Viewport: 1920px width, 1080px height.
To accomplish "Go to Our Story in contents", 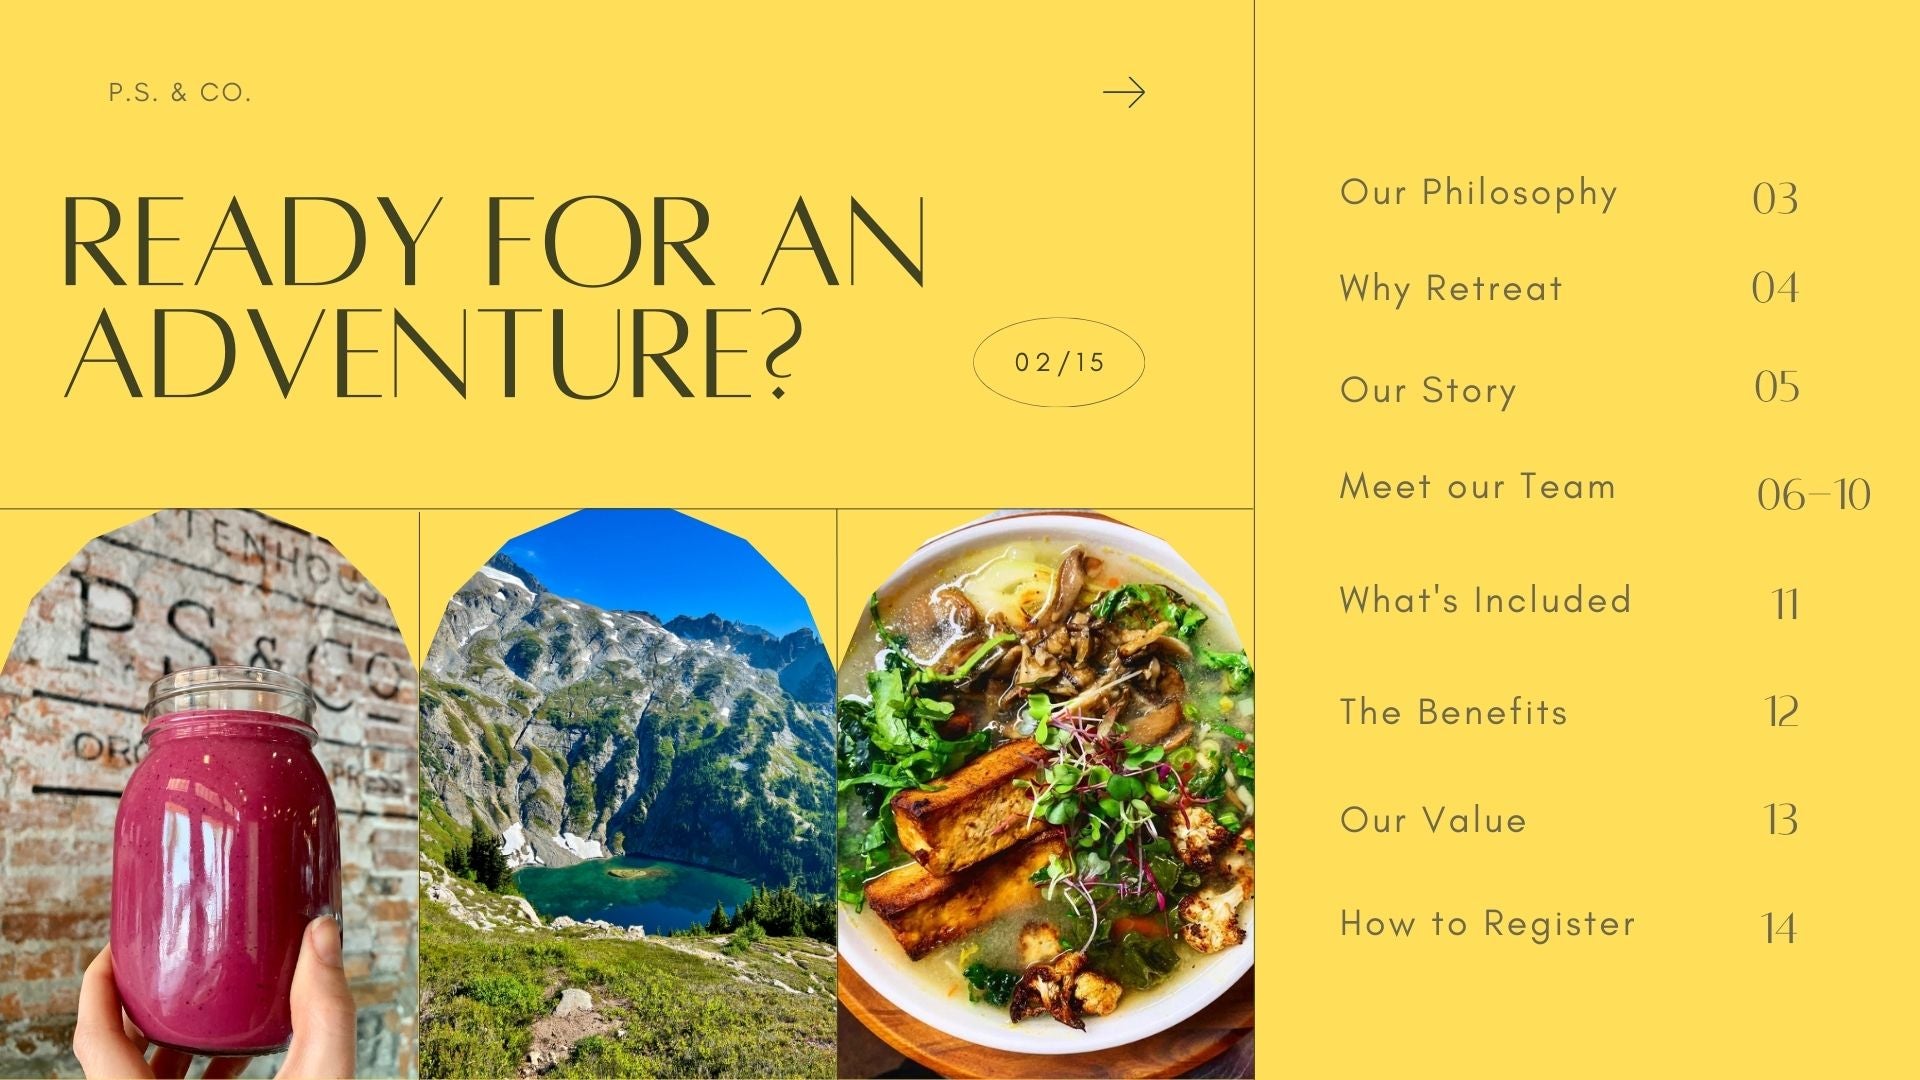I will [1428, 390].
